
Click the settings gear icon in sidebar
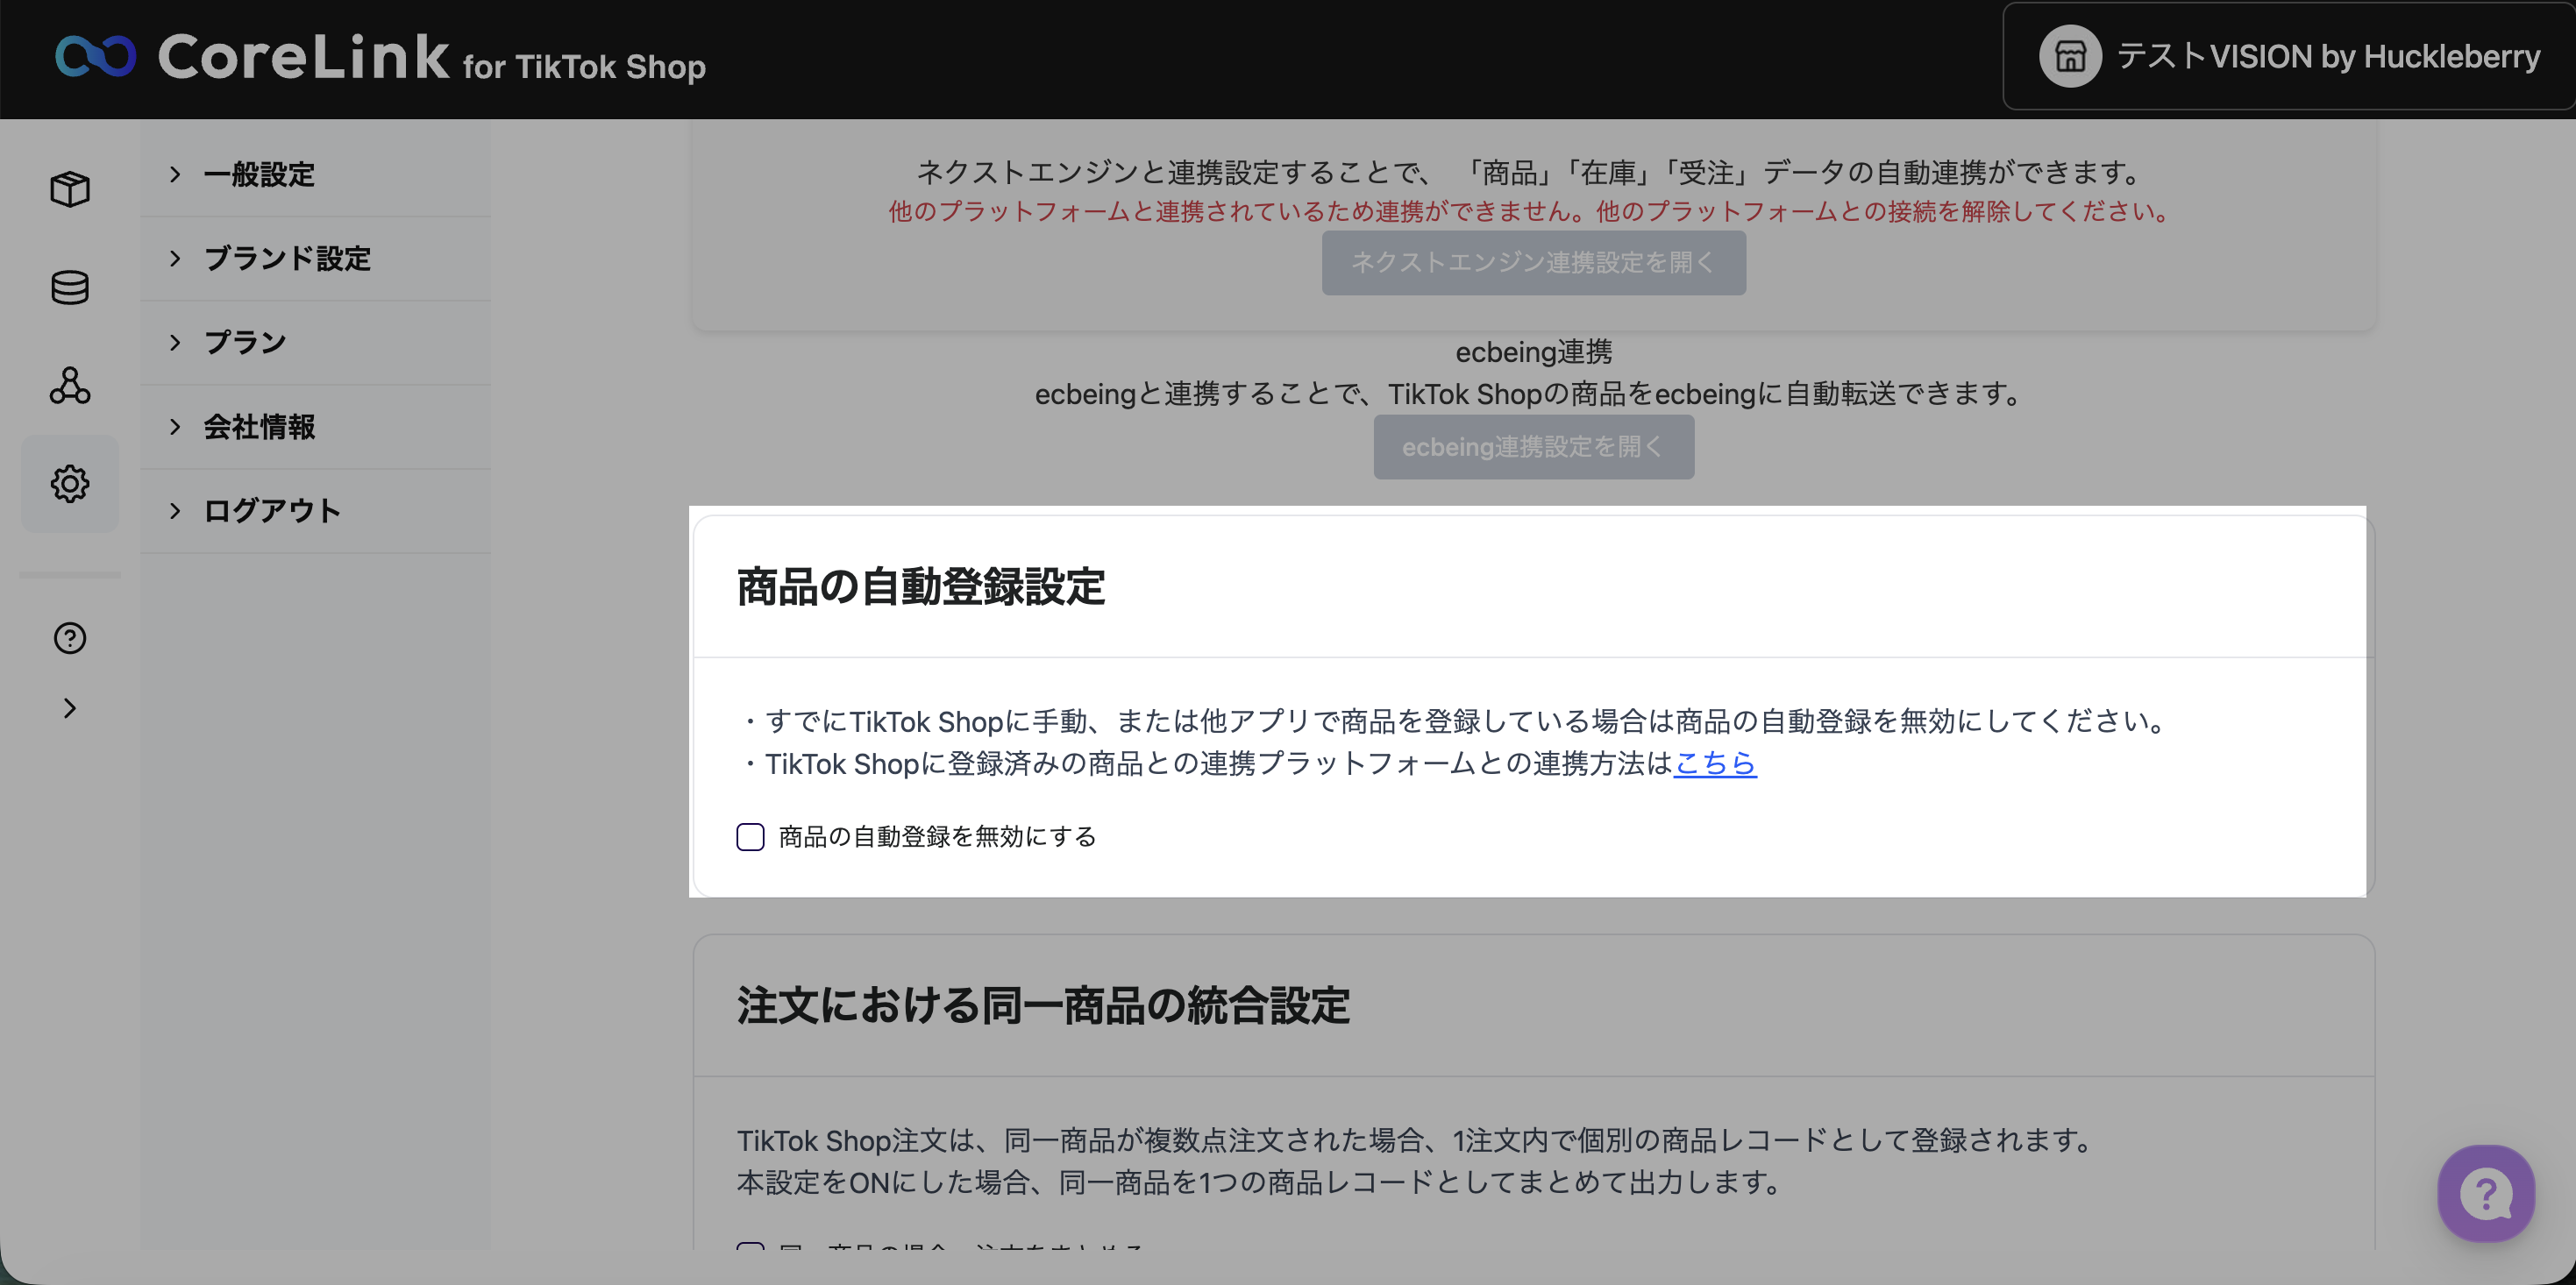[x=70, y=484]
